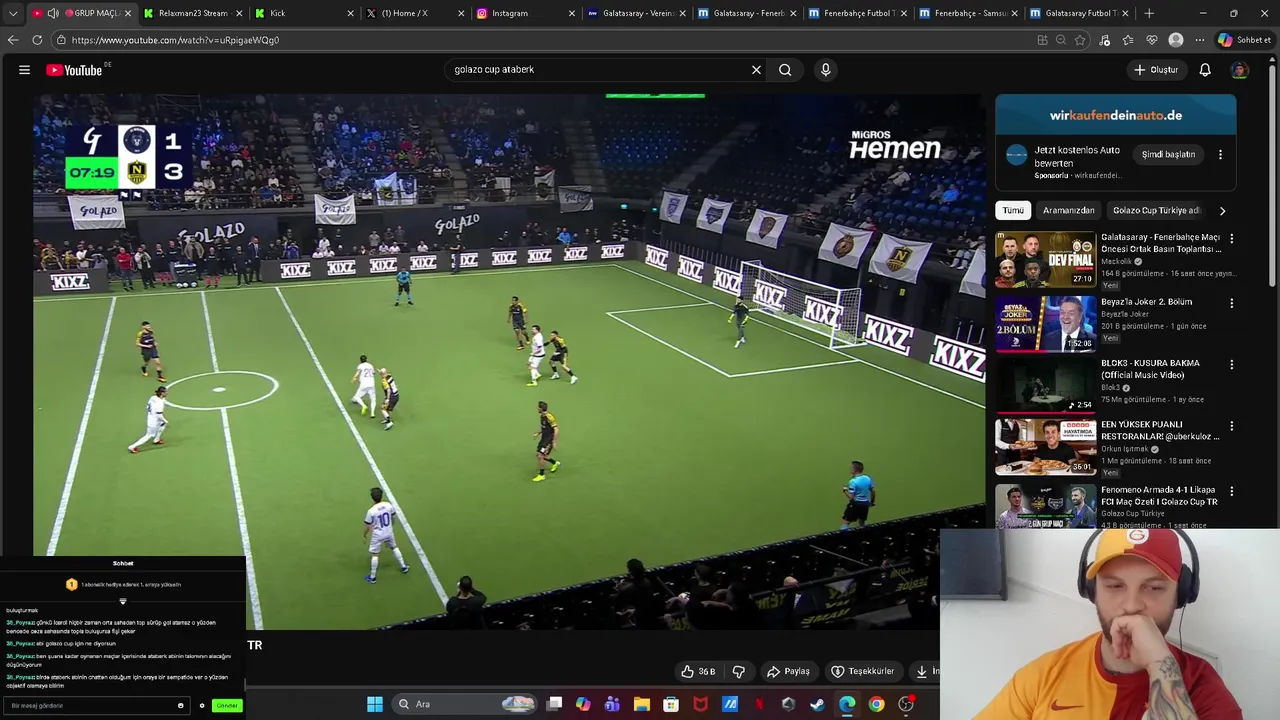Image resolution: width=1280 pixels, height=720 pixels.
Task: Open a new browser tab with plus
Action: [1148, 13]
